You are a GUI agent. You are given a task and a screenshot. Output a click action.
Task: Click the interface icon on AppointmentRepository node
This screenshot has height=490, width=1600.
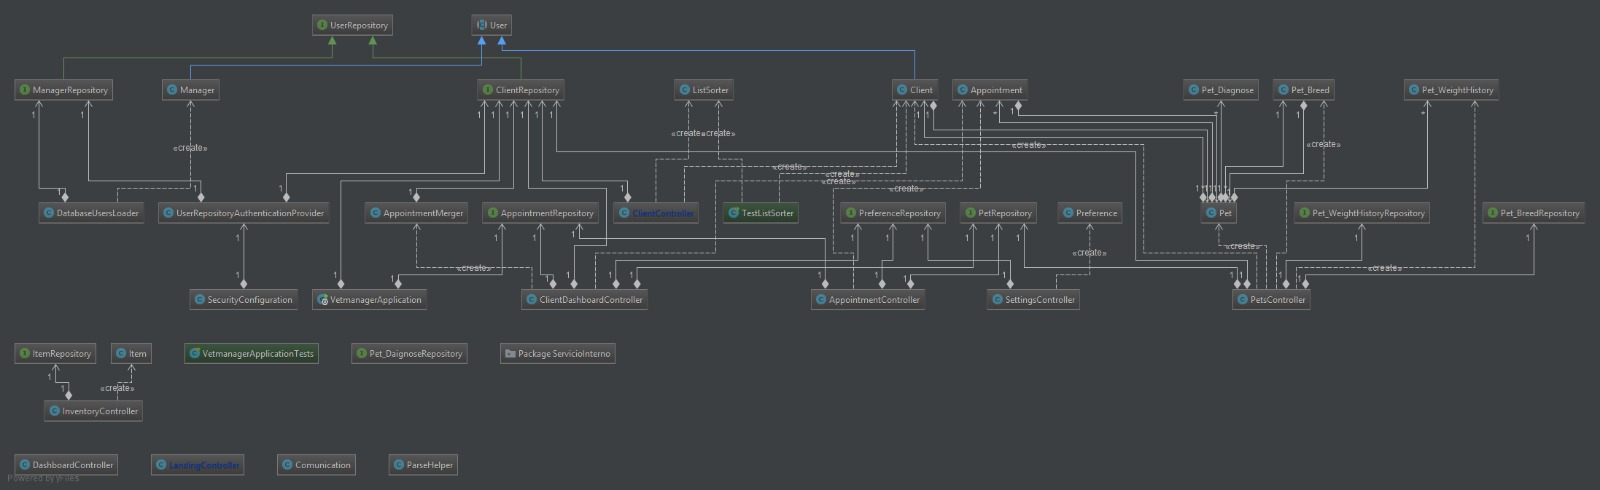(492, 213)
